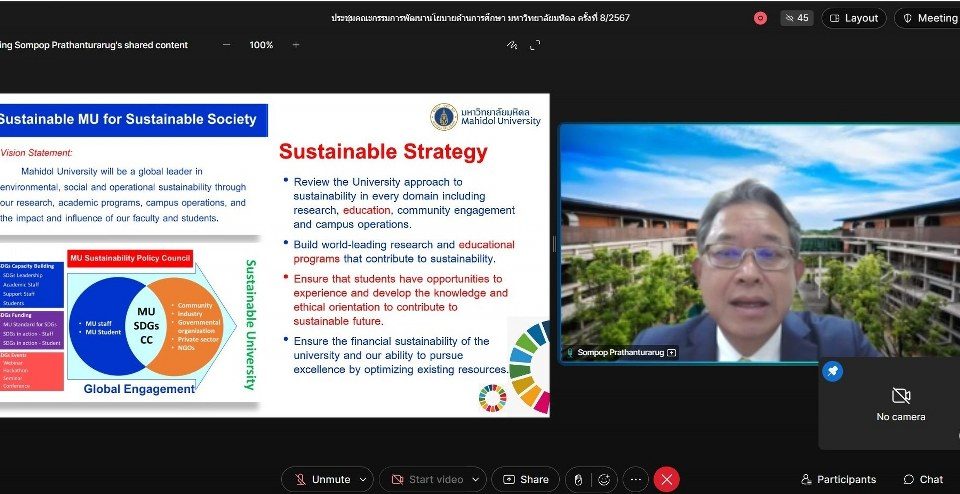The image size is (960, 494).
Task: Click the people icon beside Participants
Action: click(x=806, y=479)
